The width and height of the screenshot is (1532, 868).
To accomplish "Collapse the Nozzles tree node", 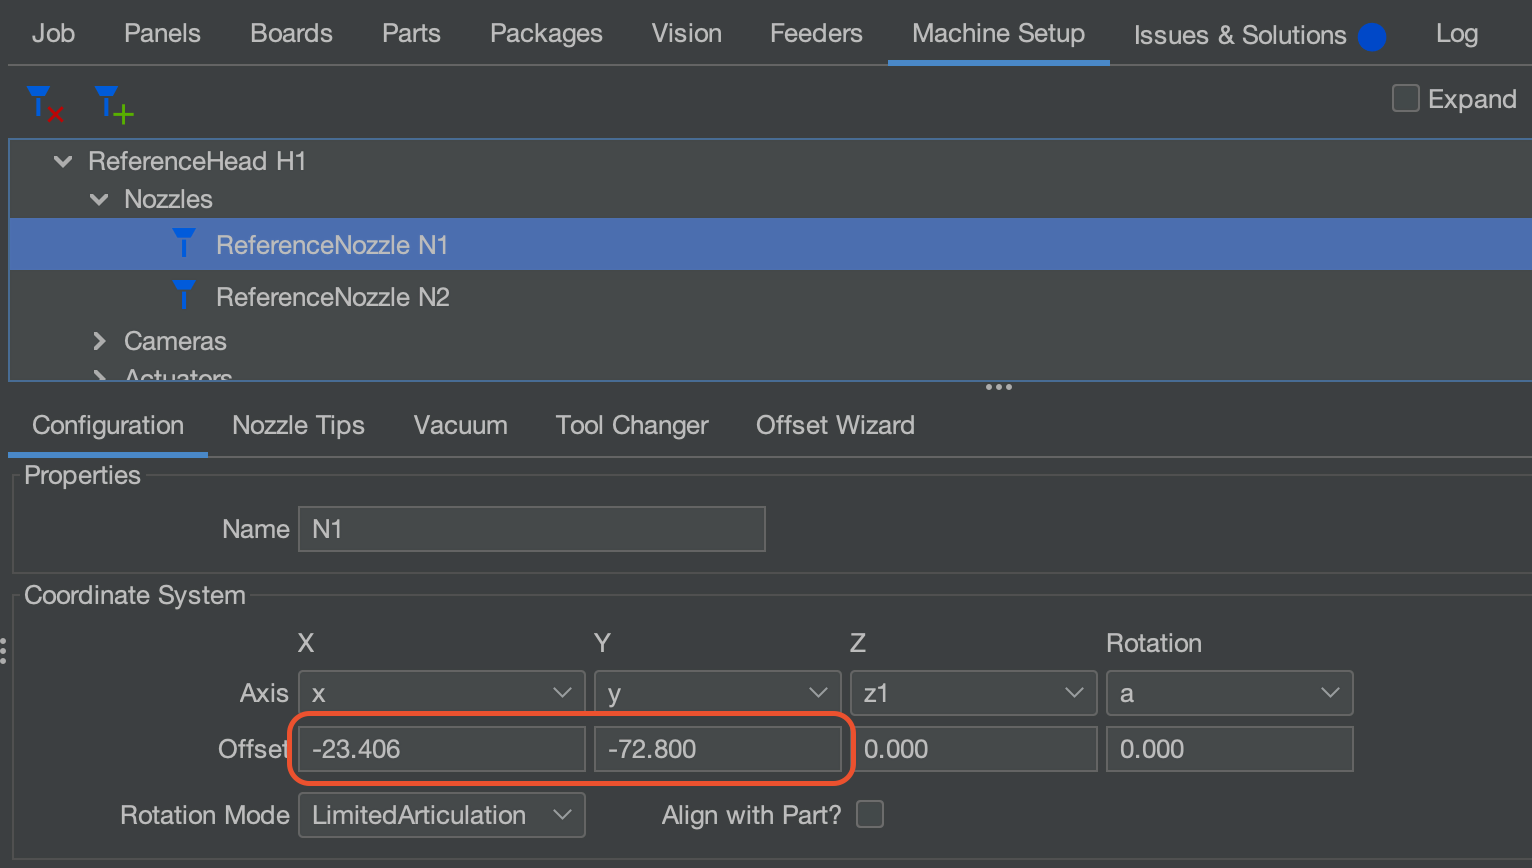I will click(x=99, y=199).
